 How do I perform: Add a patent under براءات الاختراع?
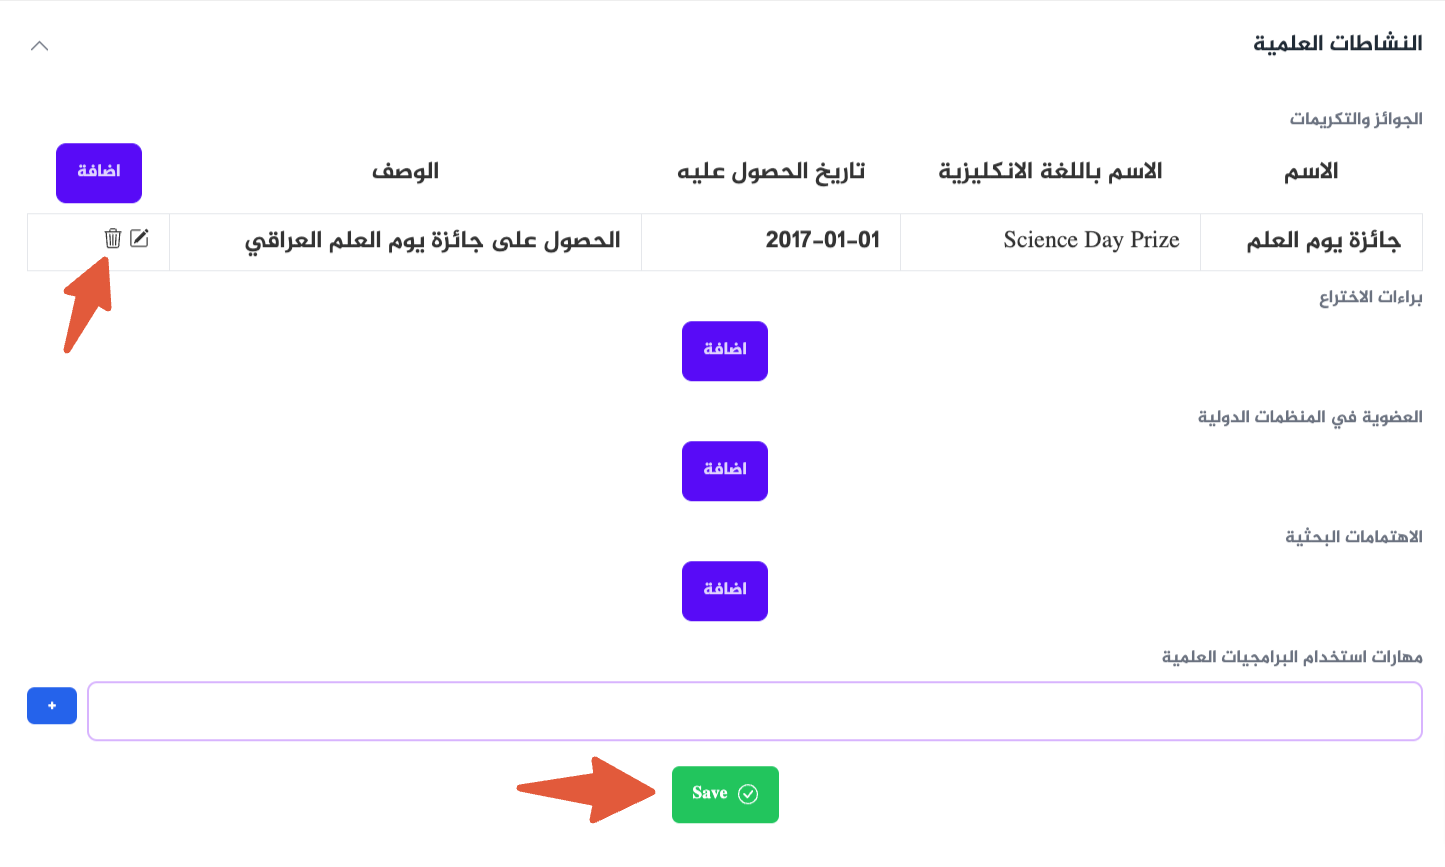click(x=724, y=351)
